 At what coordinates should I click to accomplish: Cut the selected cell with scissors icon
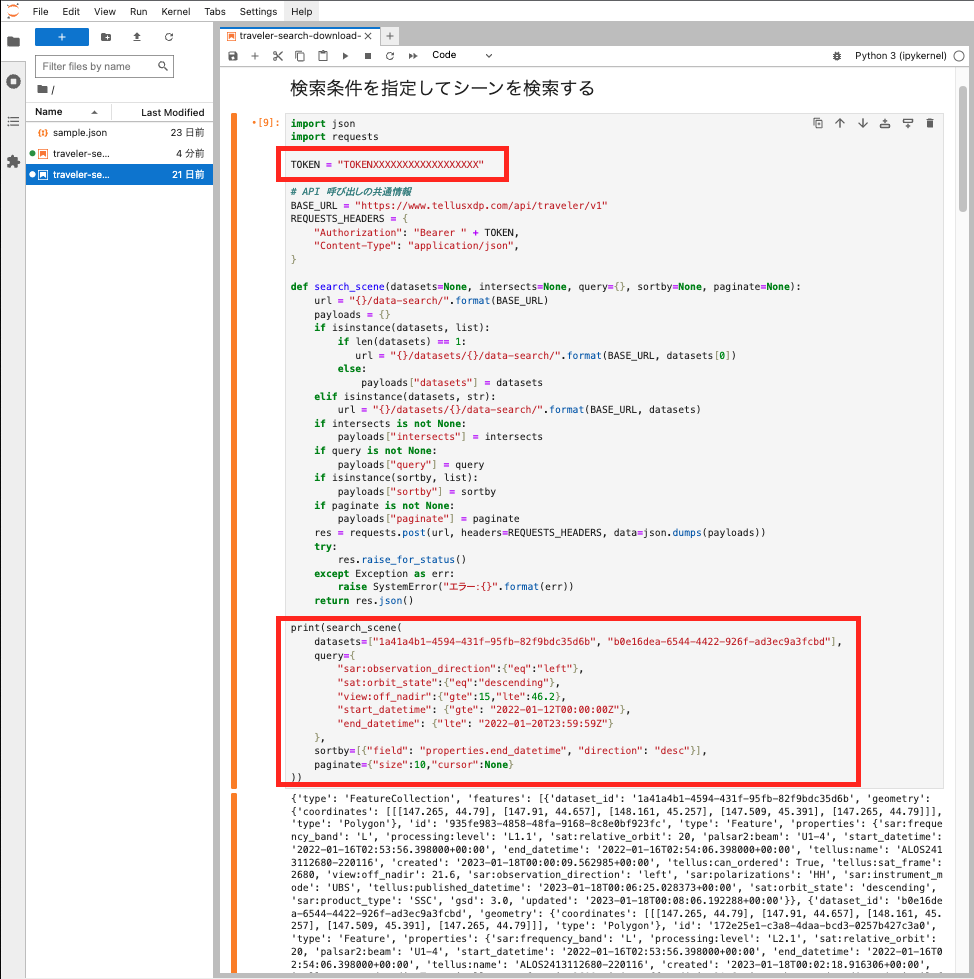tap(278, 56)
